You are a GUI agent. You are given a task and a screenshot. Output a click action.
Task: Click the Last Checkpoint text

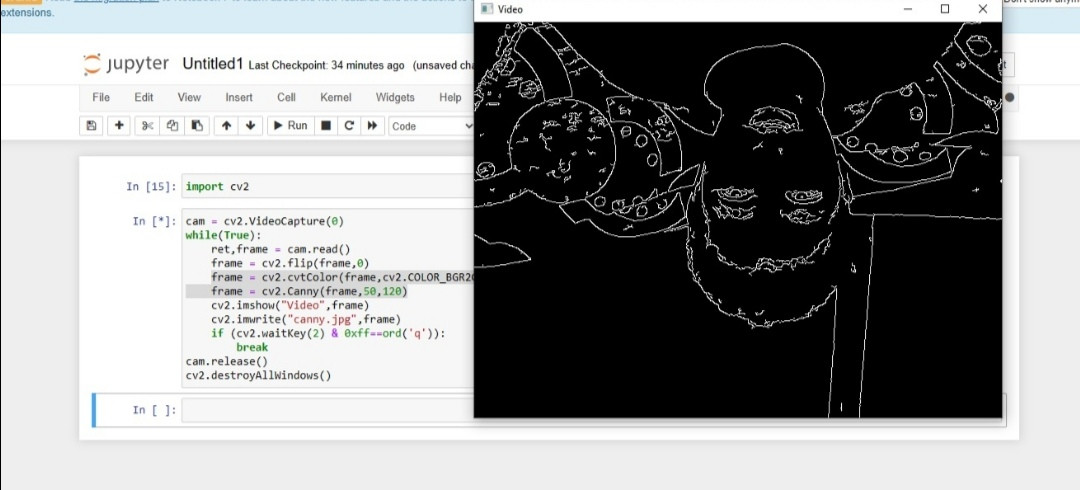coord(326,65)
